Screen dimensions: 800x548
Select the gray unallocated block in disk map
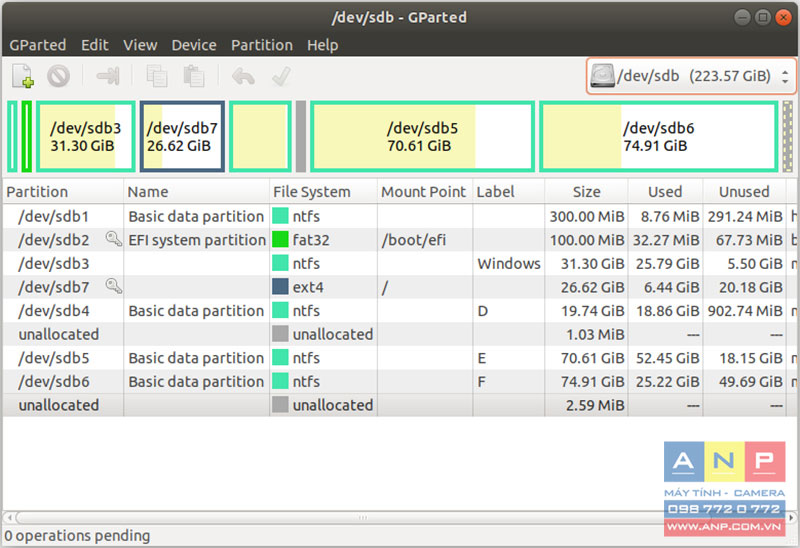tap(301, 136)
